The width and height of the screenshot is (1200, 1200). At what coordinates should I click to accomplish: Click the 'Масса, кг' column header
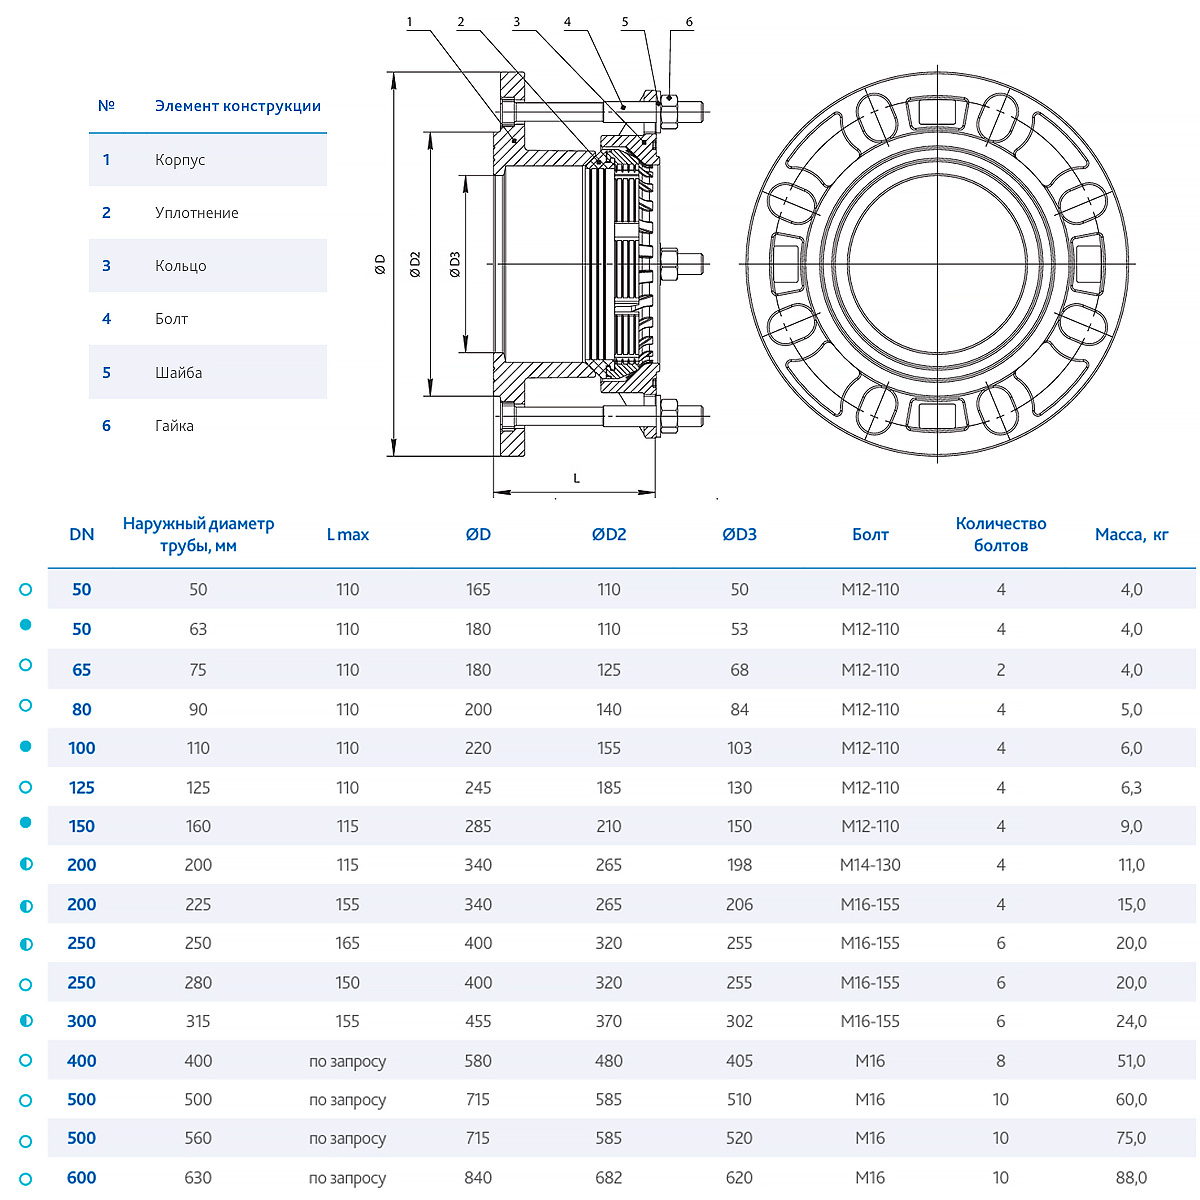point(1131,535)
